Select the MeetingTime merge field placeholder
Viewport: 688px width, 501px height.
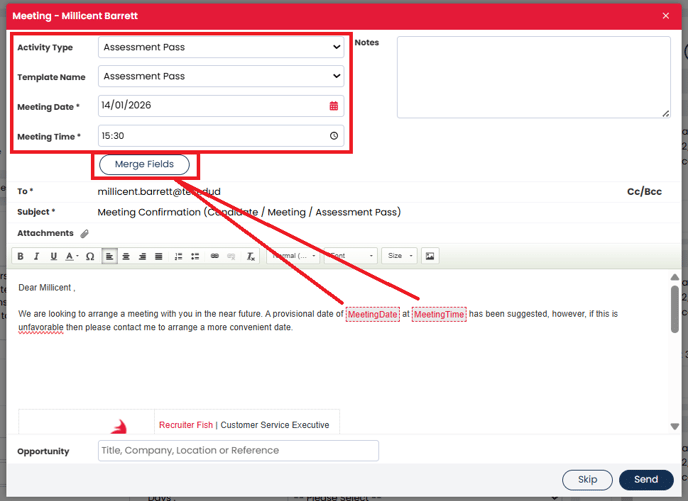point(439,315)
